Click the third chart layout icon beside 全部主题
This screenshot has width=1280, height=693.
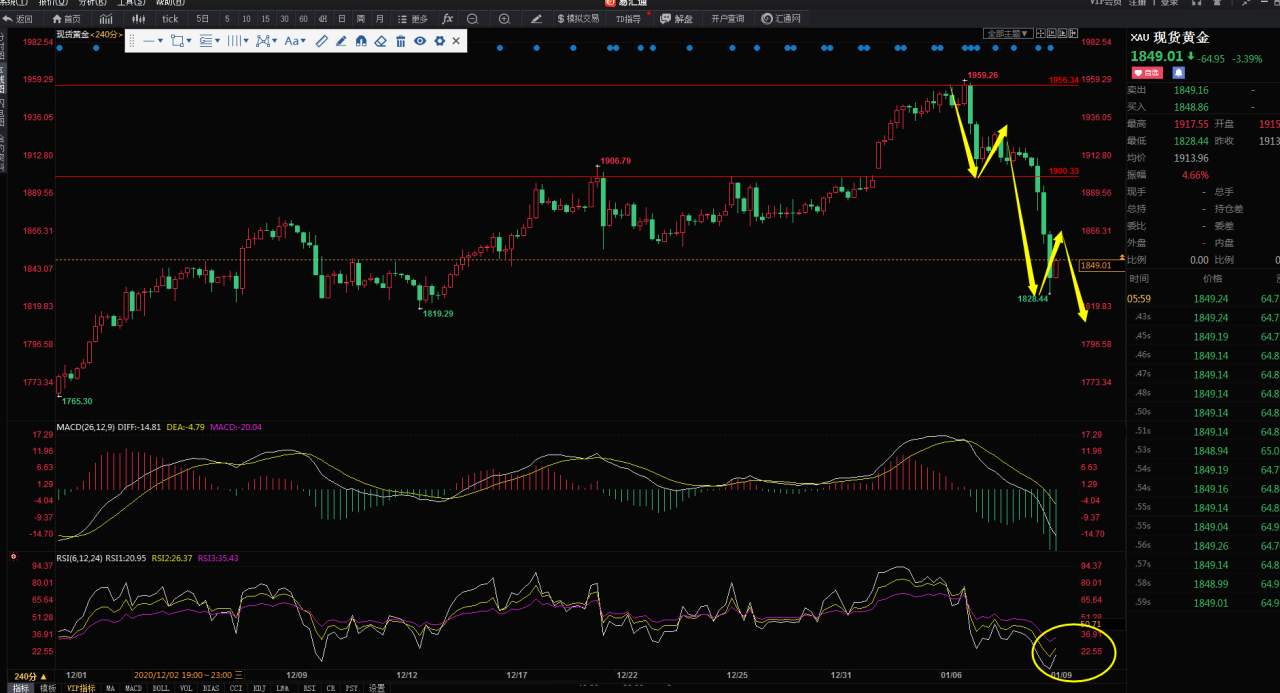coord(1062,33)
